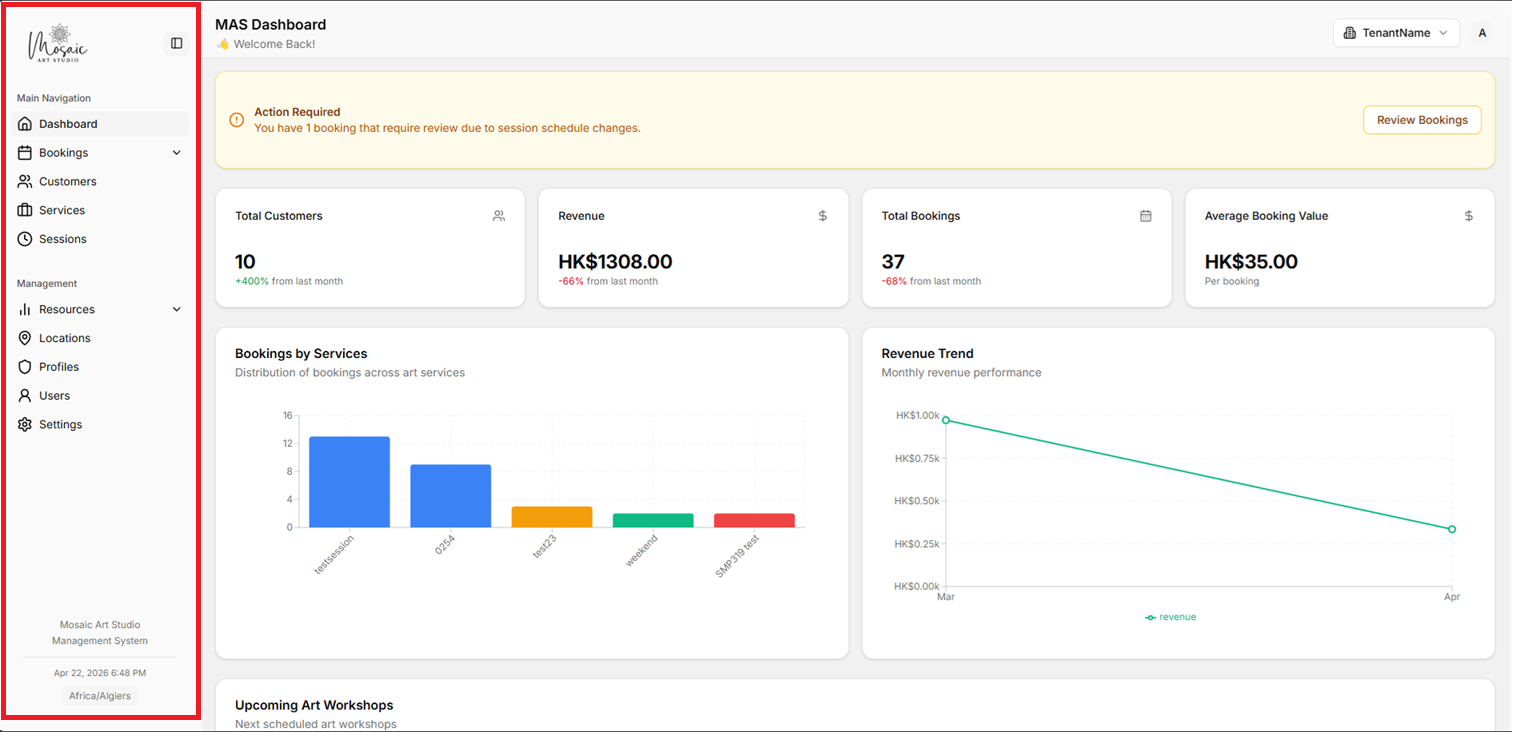Open Services via the briefcase icon

(x=24, y=210)
